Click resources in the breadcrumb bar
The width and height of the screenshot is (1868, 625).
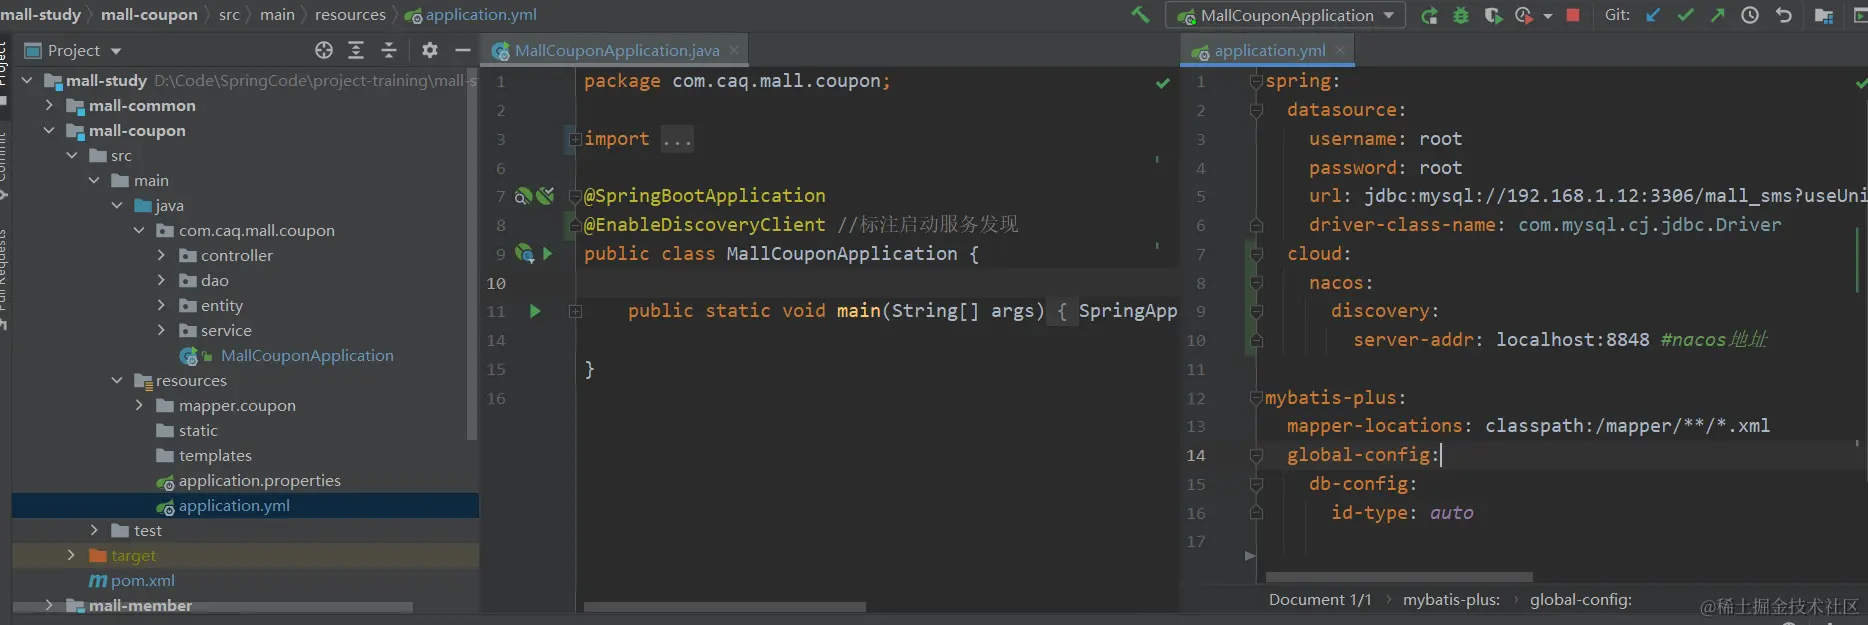tap(350, 14)
